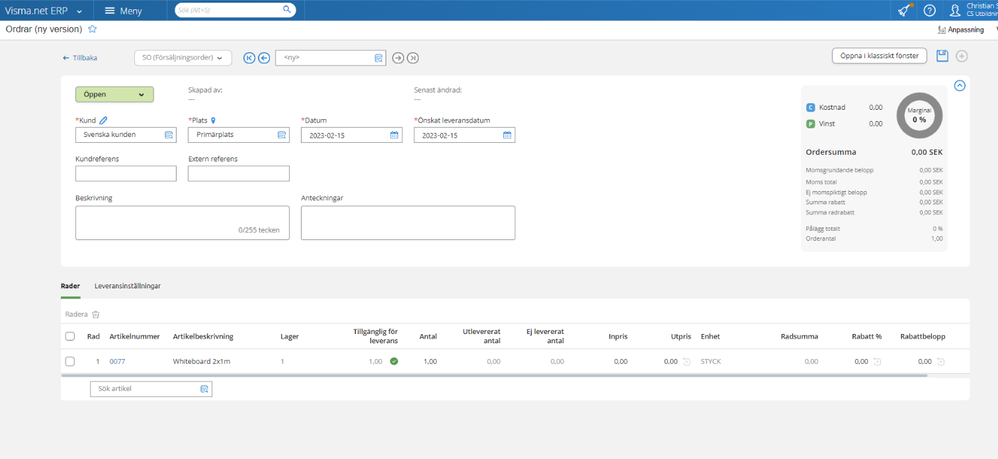Click into the Extern referens field
Screen dimensions: 998x459
click(239, 174)
